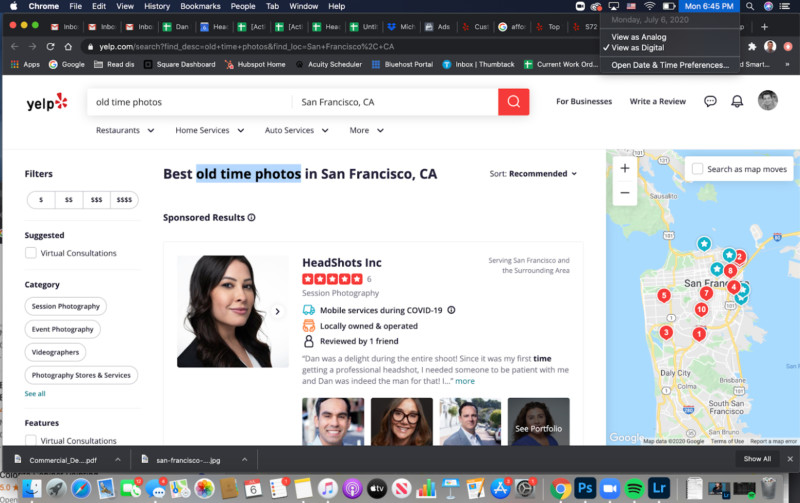This screenshot has width=800, height=503.
Task: Click the Yelp logo
Action: (x=47, y=101)
